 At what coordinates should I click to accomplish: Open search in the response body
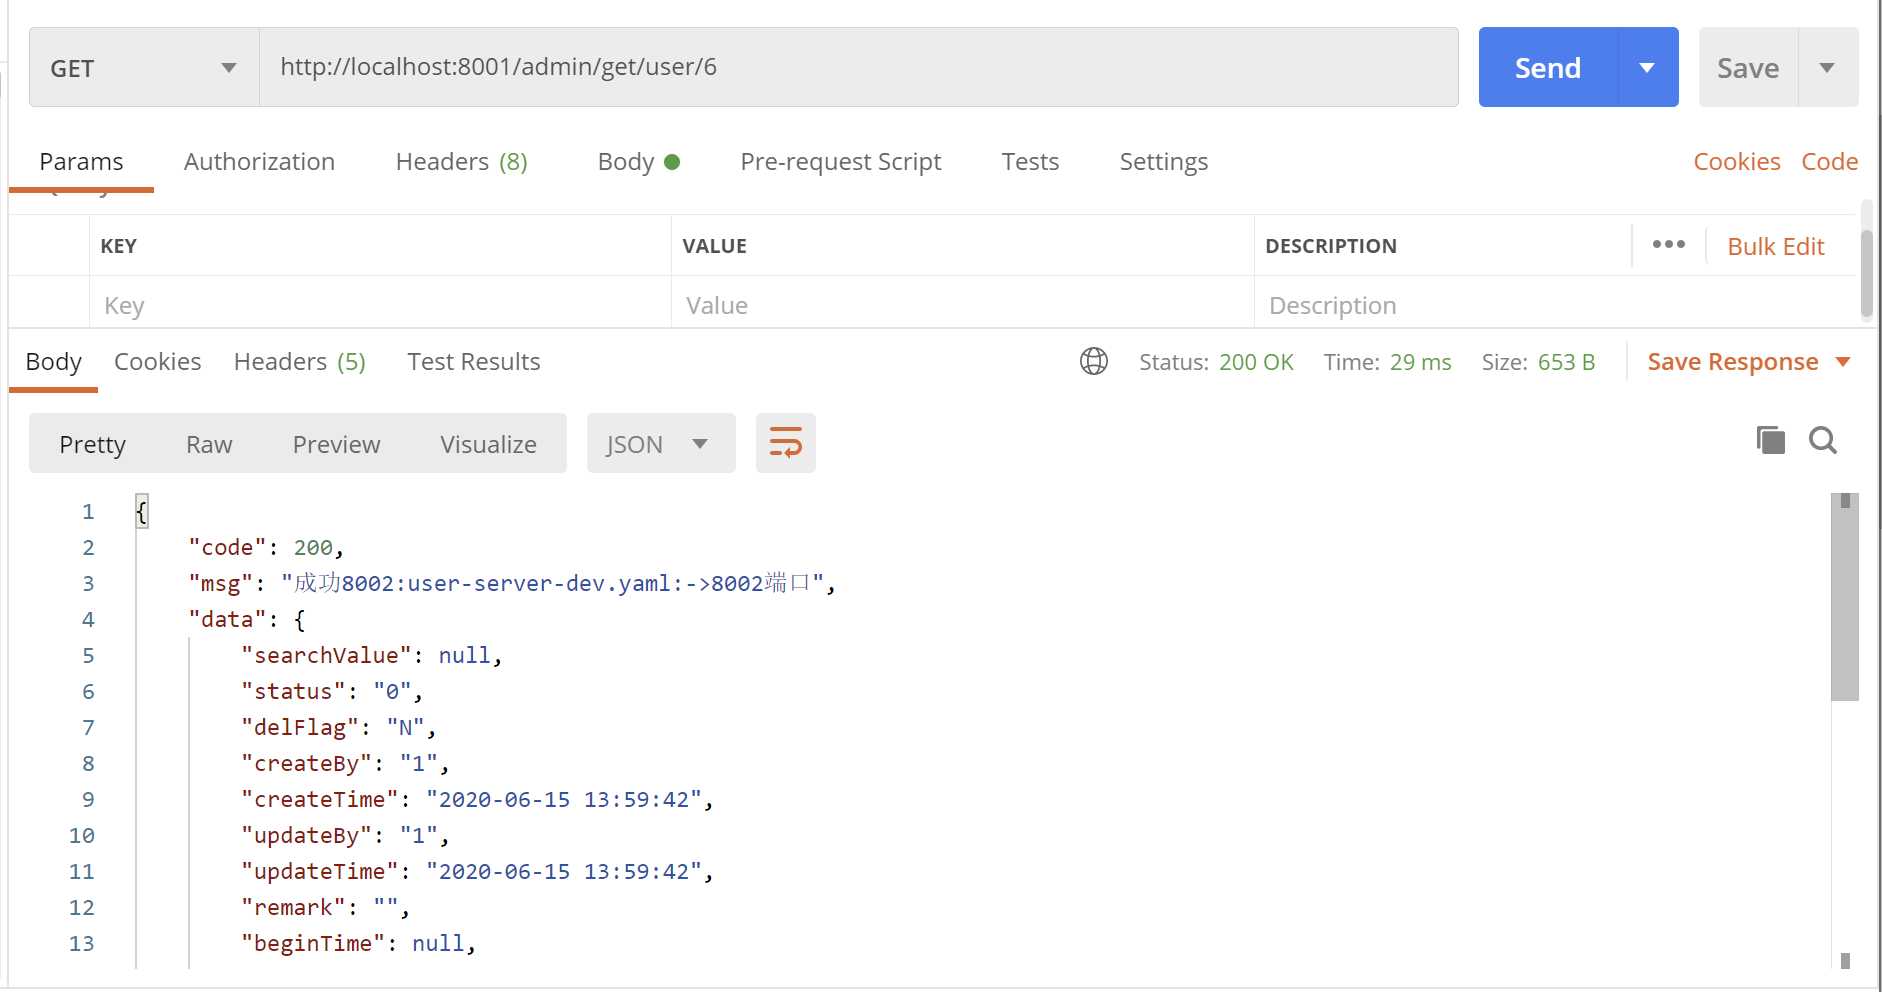click(1823, 440)
